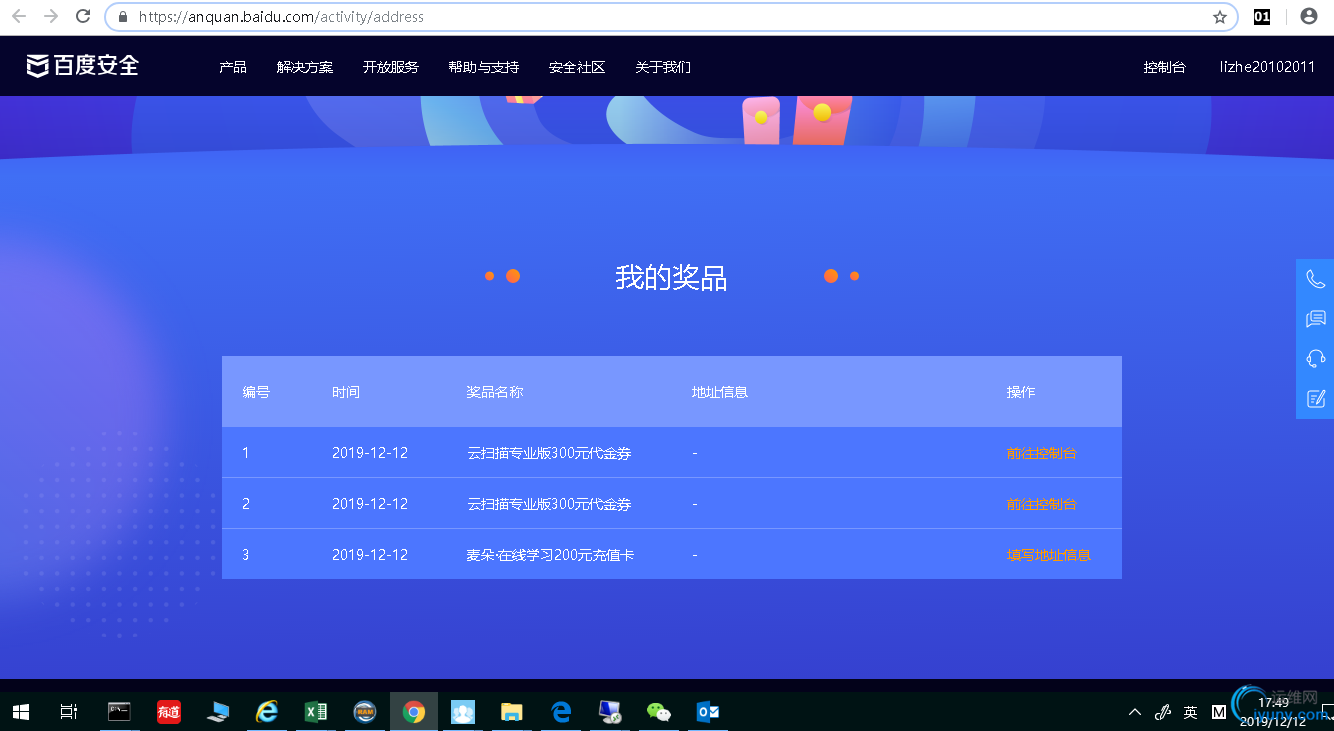Screen dimensions: 1334x731
Task: Open the 开放服务 menu
Action: tap(391, 67)
